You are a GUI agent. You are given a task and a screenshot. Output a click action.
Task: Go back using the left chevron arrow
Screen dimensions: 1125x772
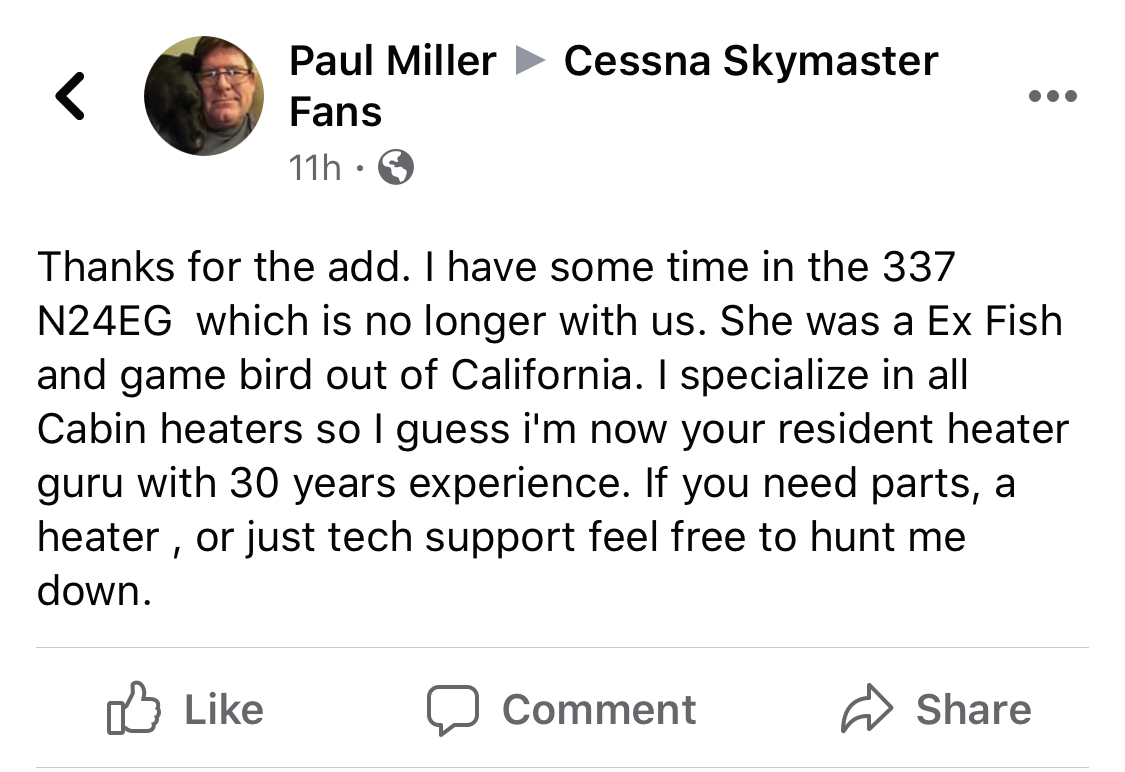[x=69, y=96]
